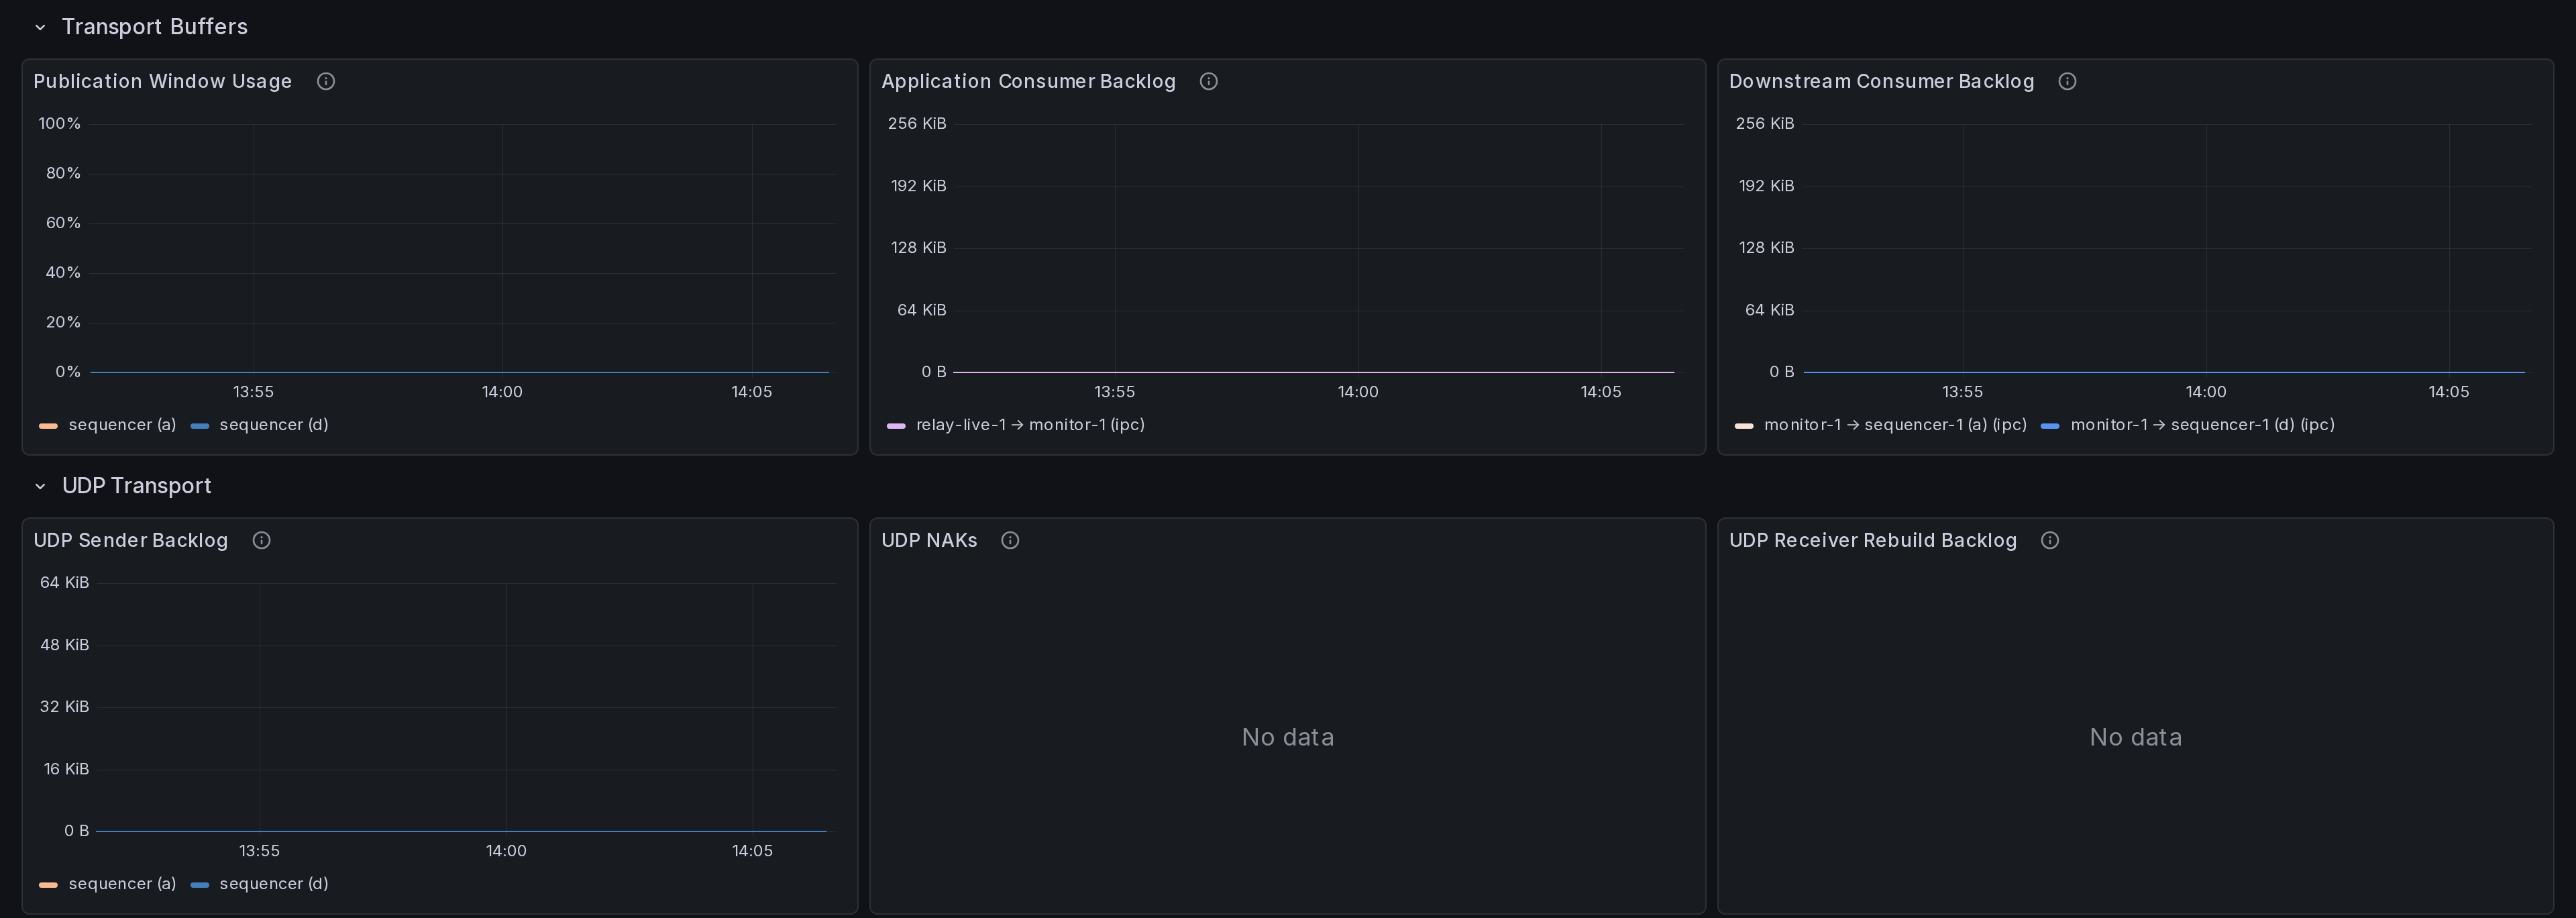Open the Publication Window Usage panel title
2576x918 pixels.
[162, 81]
